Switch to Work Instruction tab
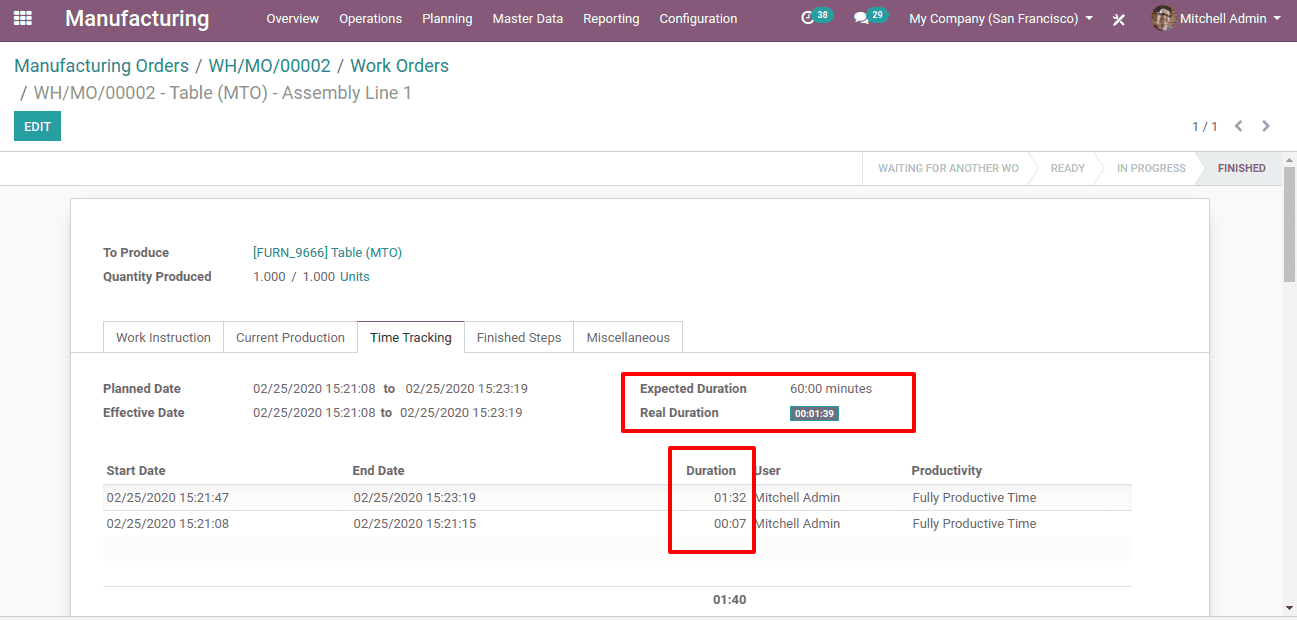This screenshot has width=1297, height=620. 163,337
